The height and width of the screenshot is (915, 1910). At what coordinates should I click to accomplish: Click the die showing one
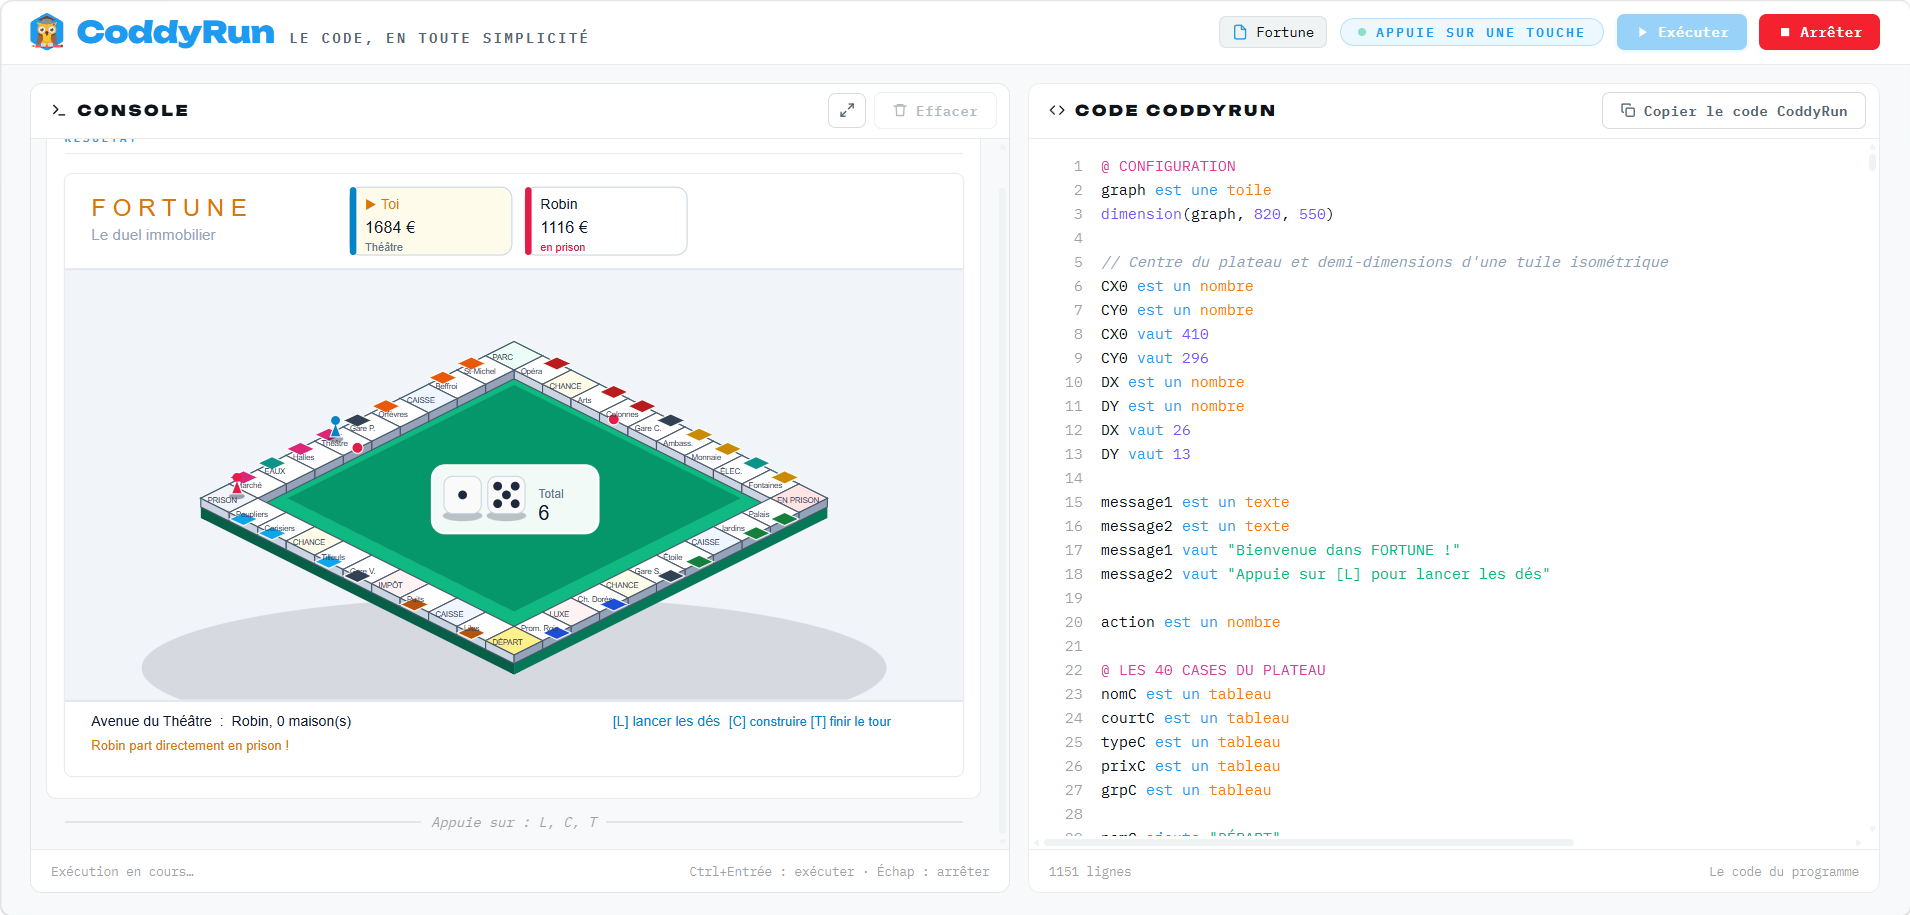(462, 496)
